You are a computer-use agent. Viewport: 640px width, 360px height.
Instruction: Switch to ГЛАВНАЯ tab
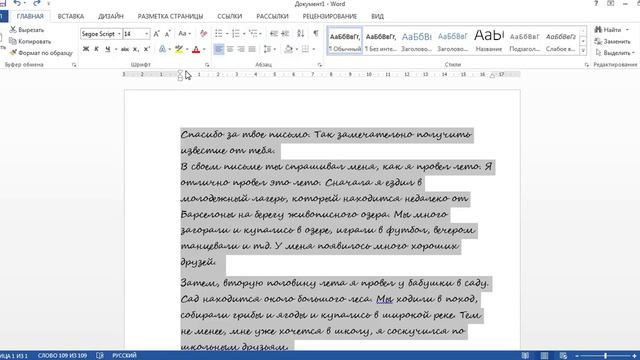pos(30,16)
